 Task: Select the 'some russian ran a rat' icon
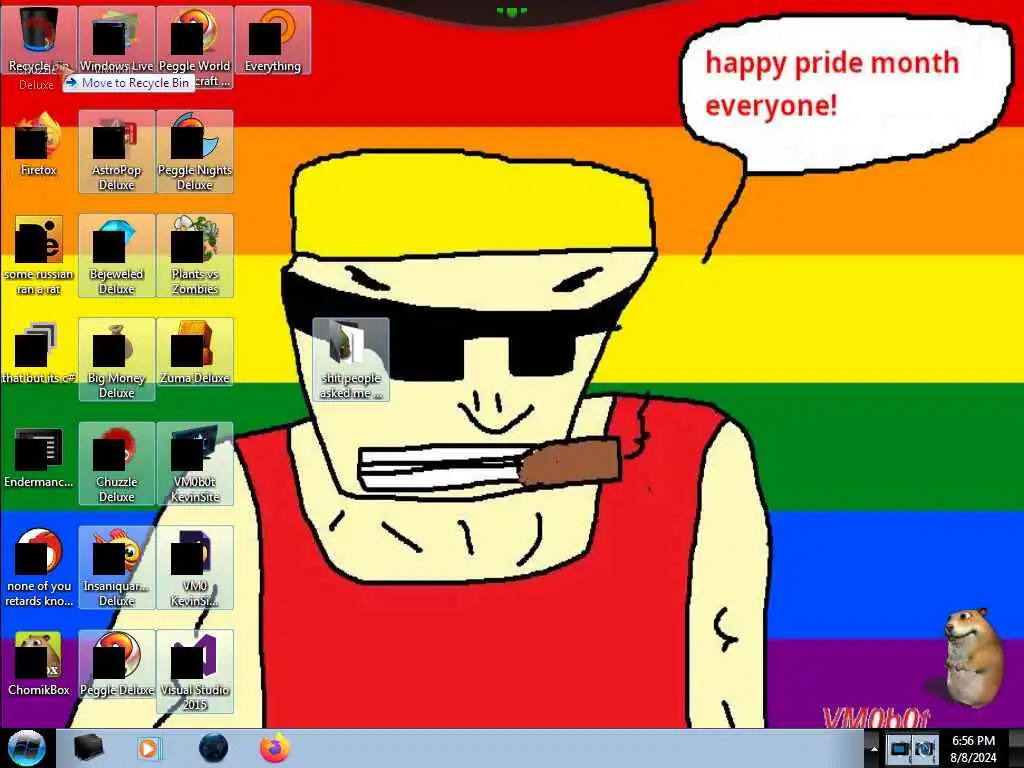[x=39, y=255]
